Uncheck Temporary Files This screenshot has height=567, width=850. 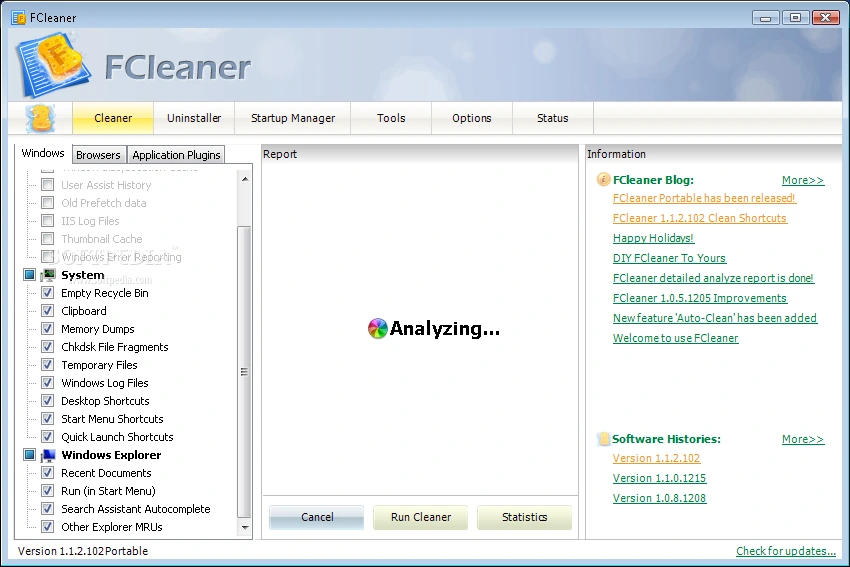[48, 365]
